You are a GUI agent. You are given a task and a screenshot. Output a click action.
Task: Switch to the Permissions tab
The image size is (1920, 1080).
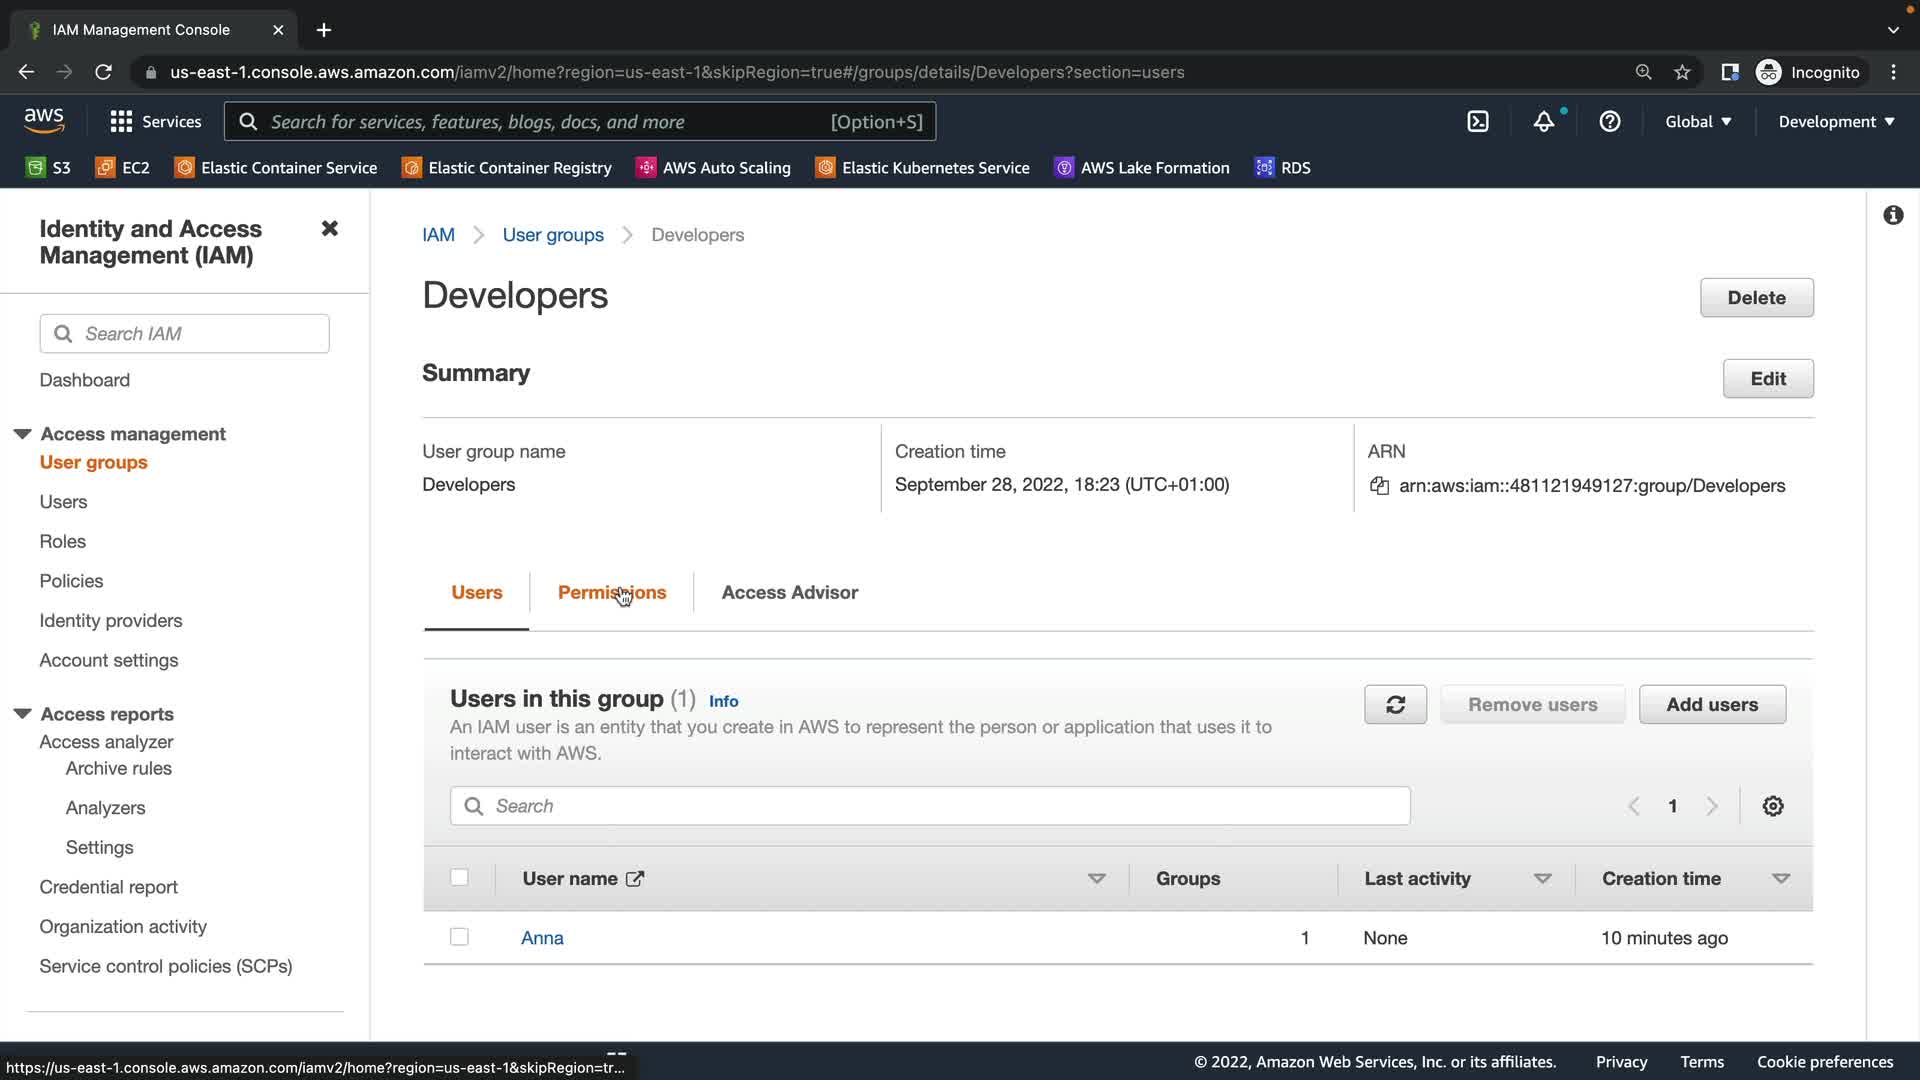611,593
